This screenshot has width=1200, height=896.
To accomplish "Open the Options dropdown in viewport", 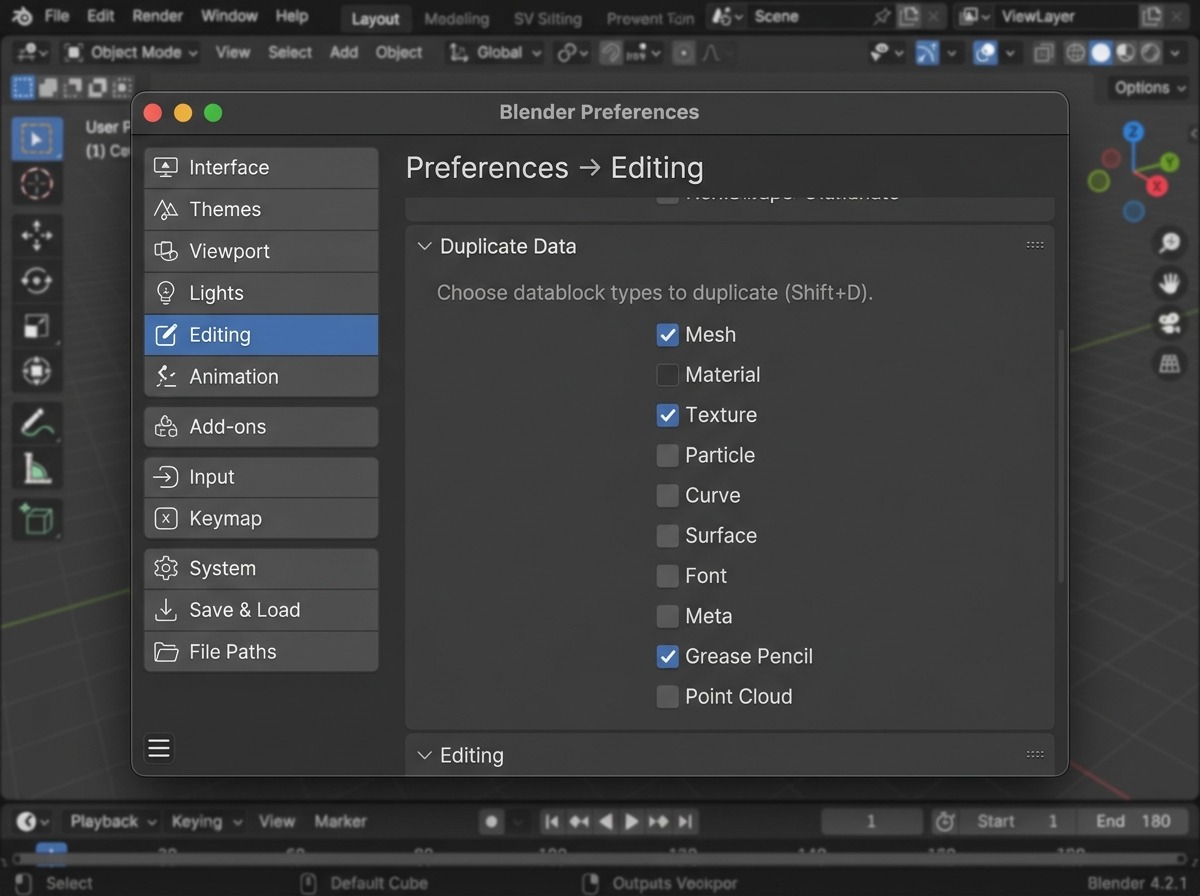I will [1150, 88].
